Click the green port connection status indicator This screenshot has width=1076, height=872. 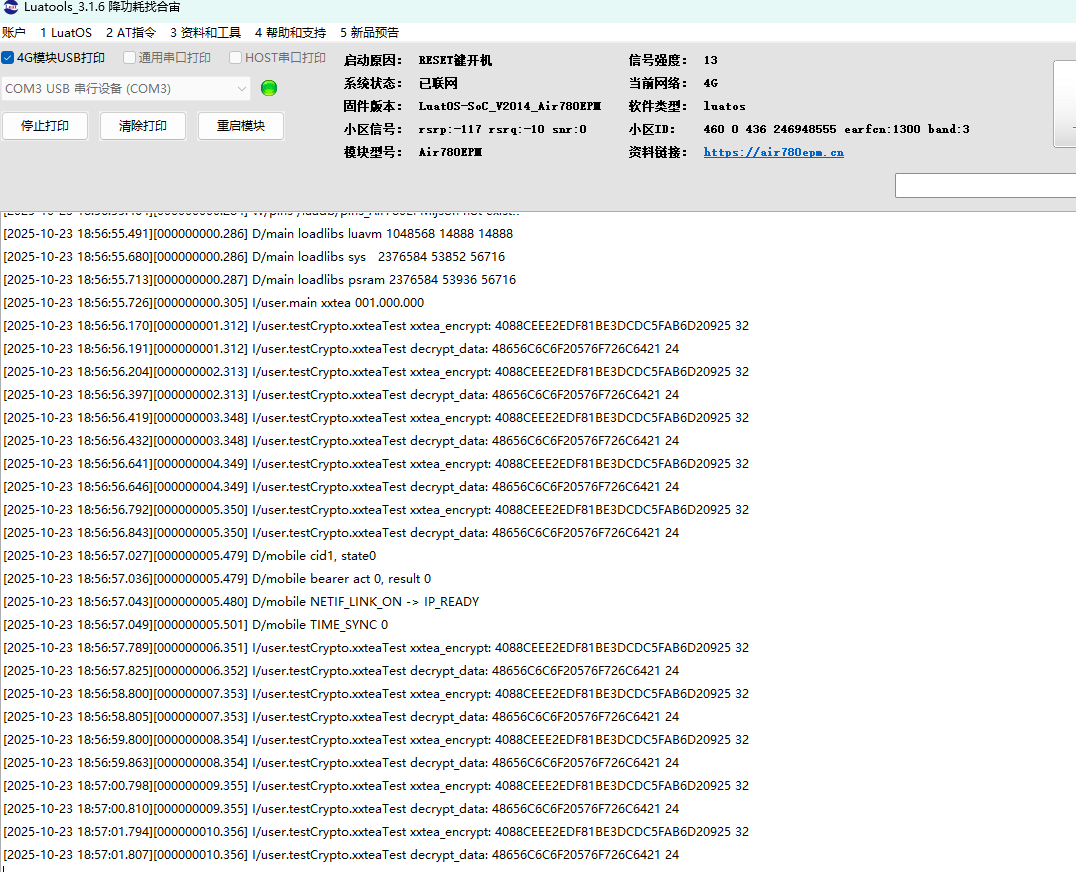coord(268,88)
